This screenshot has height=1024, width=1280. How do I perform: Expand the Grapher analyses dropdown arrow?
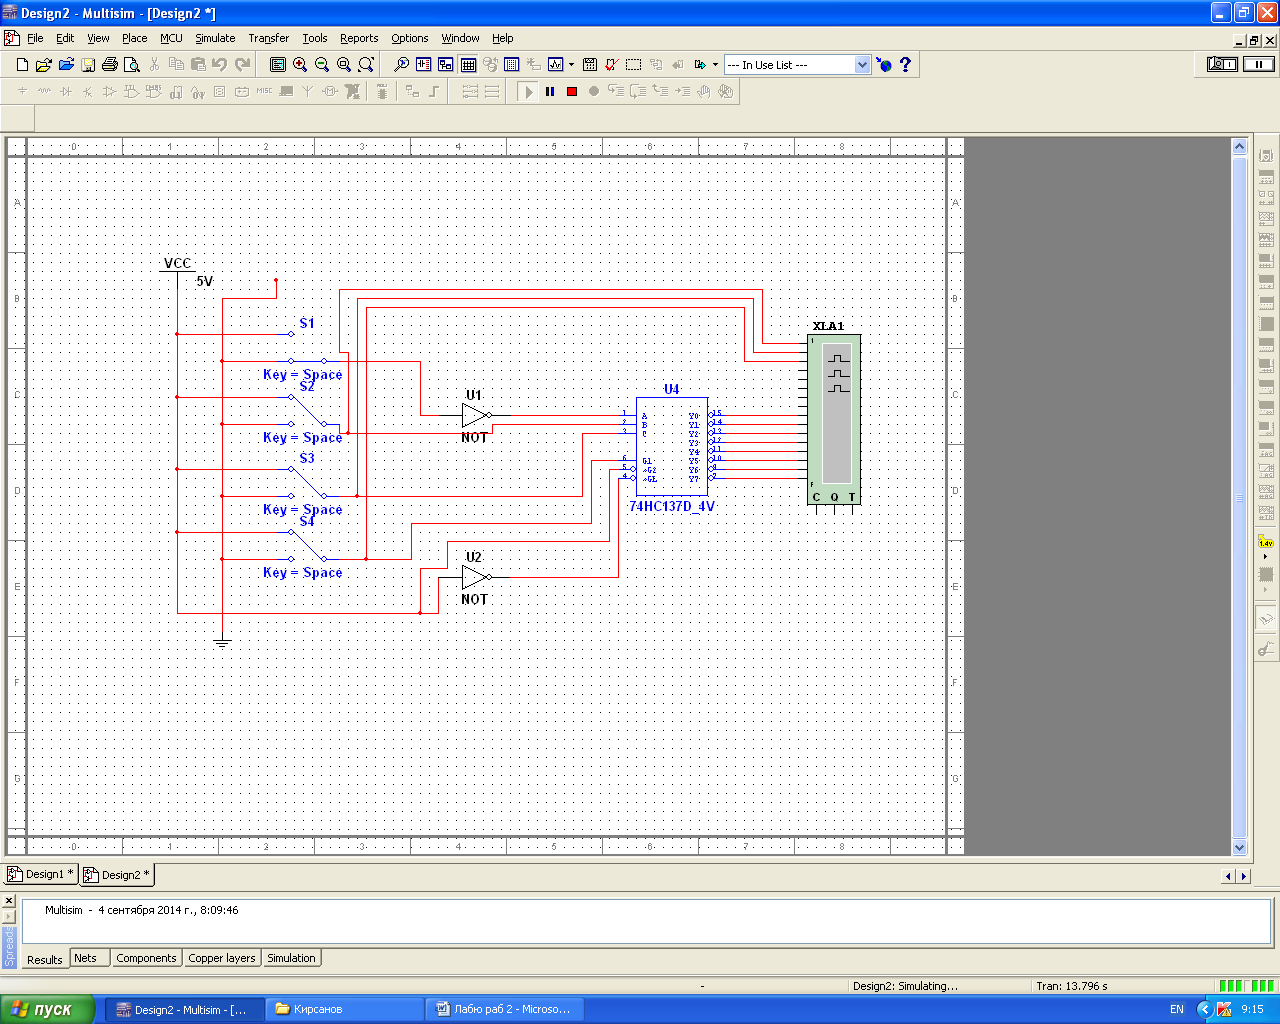coord(571,65)
